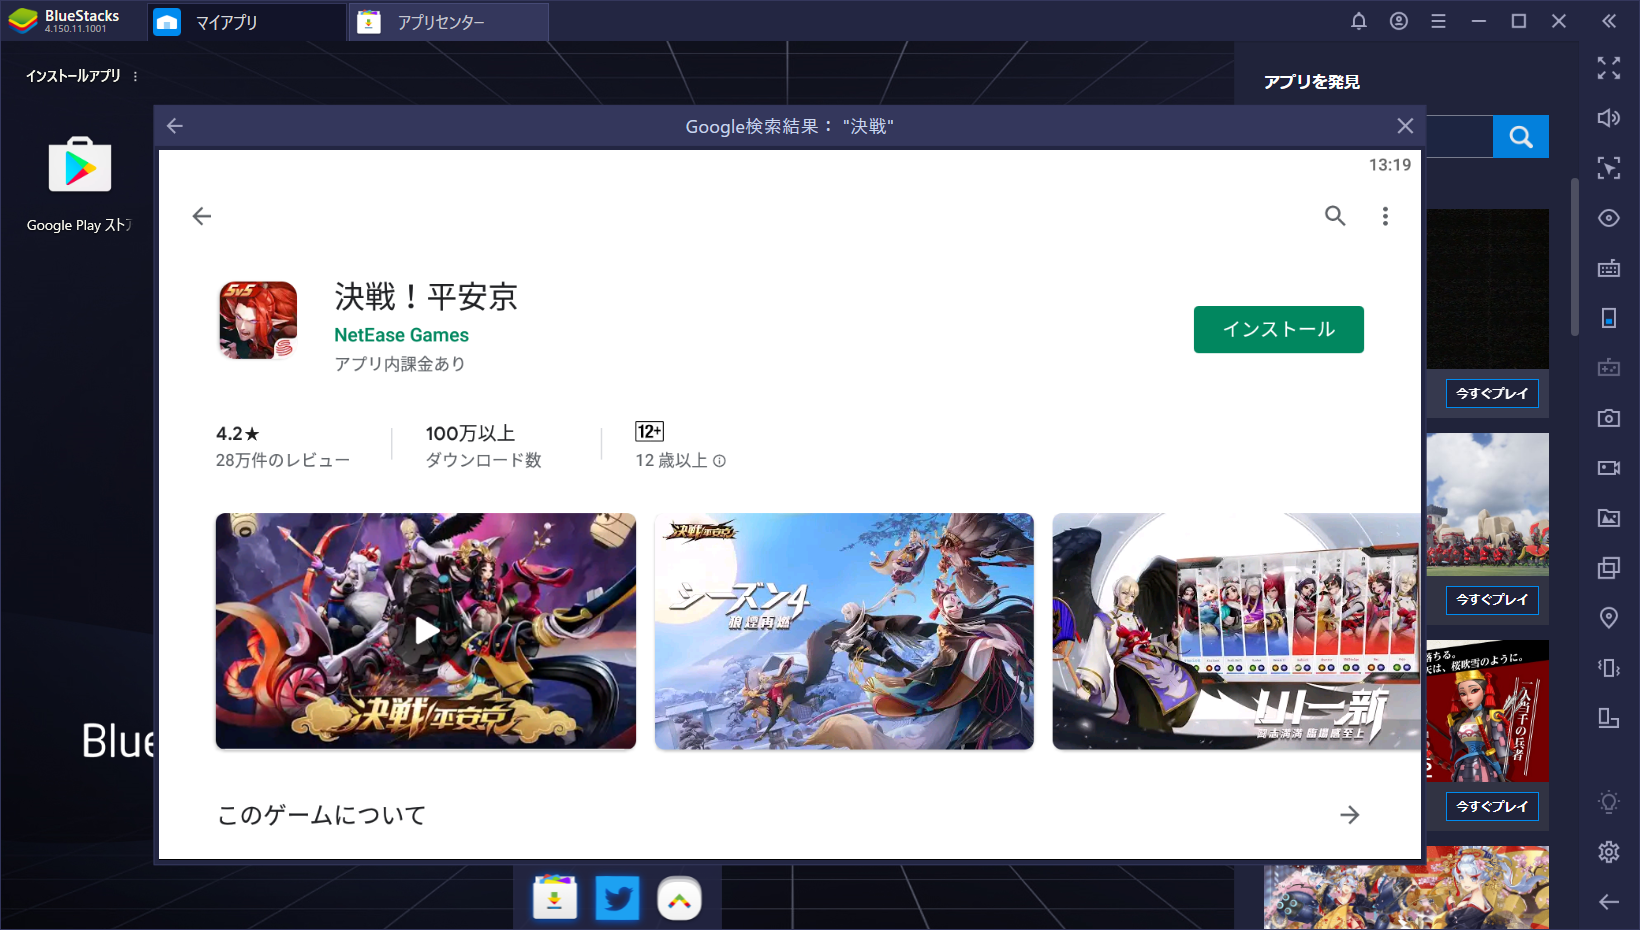Open the シーズン4 screenshot thumbnail
1640x930 pixels.
844,631
